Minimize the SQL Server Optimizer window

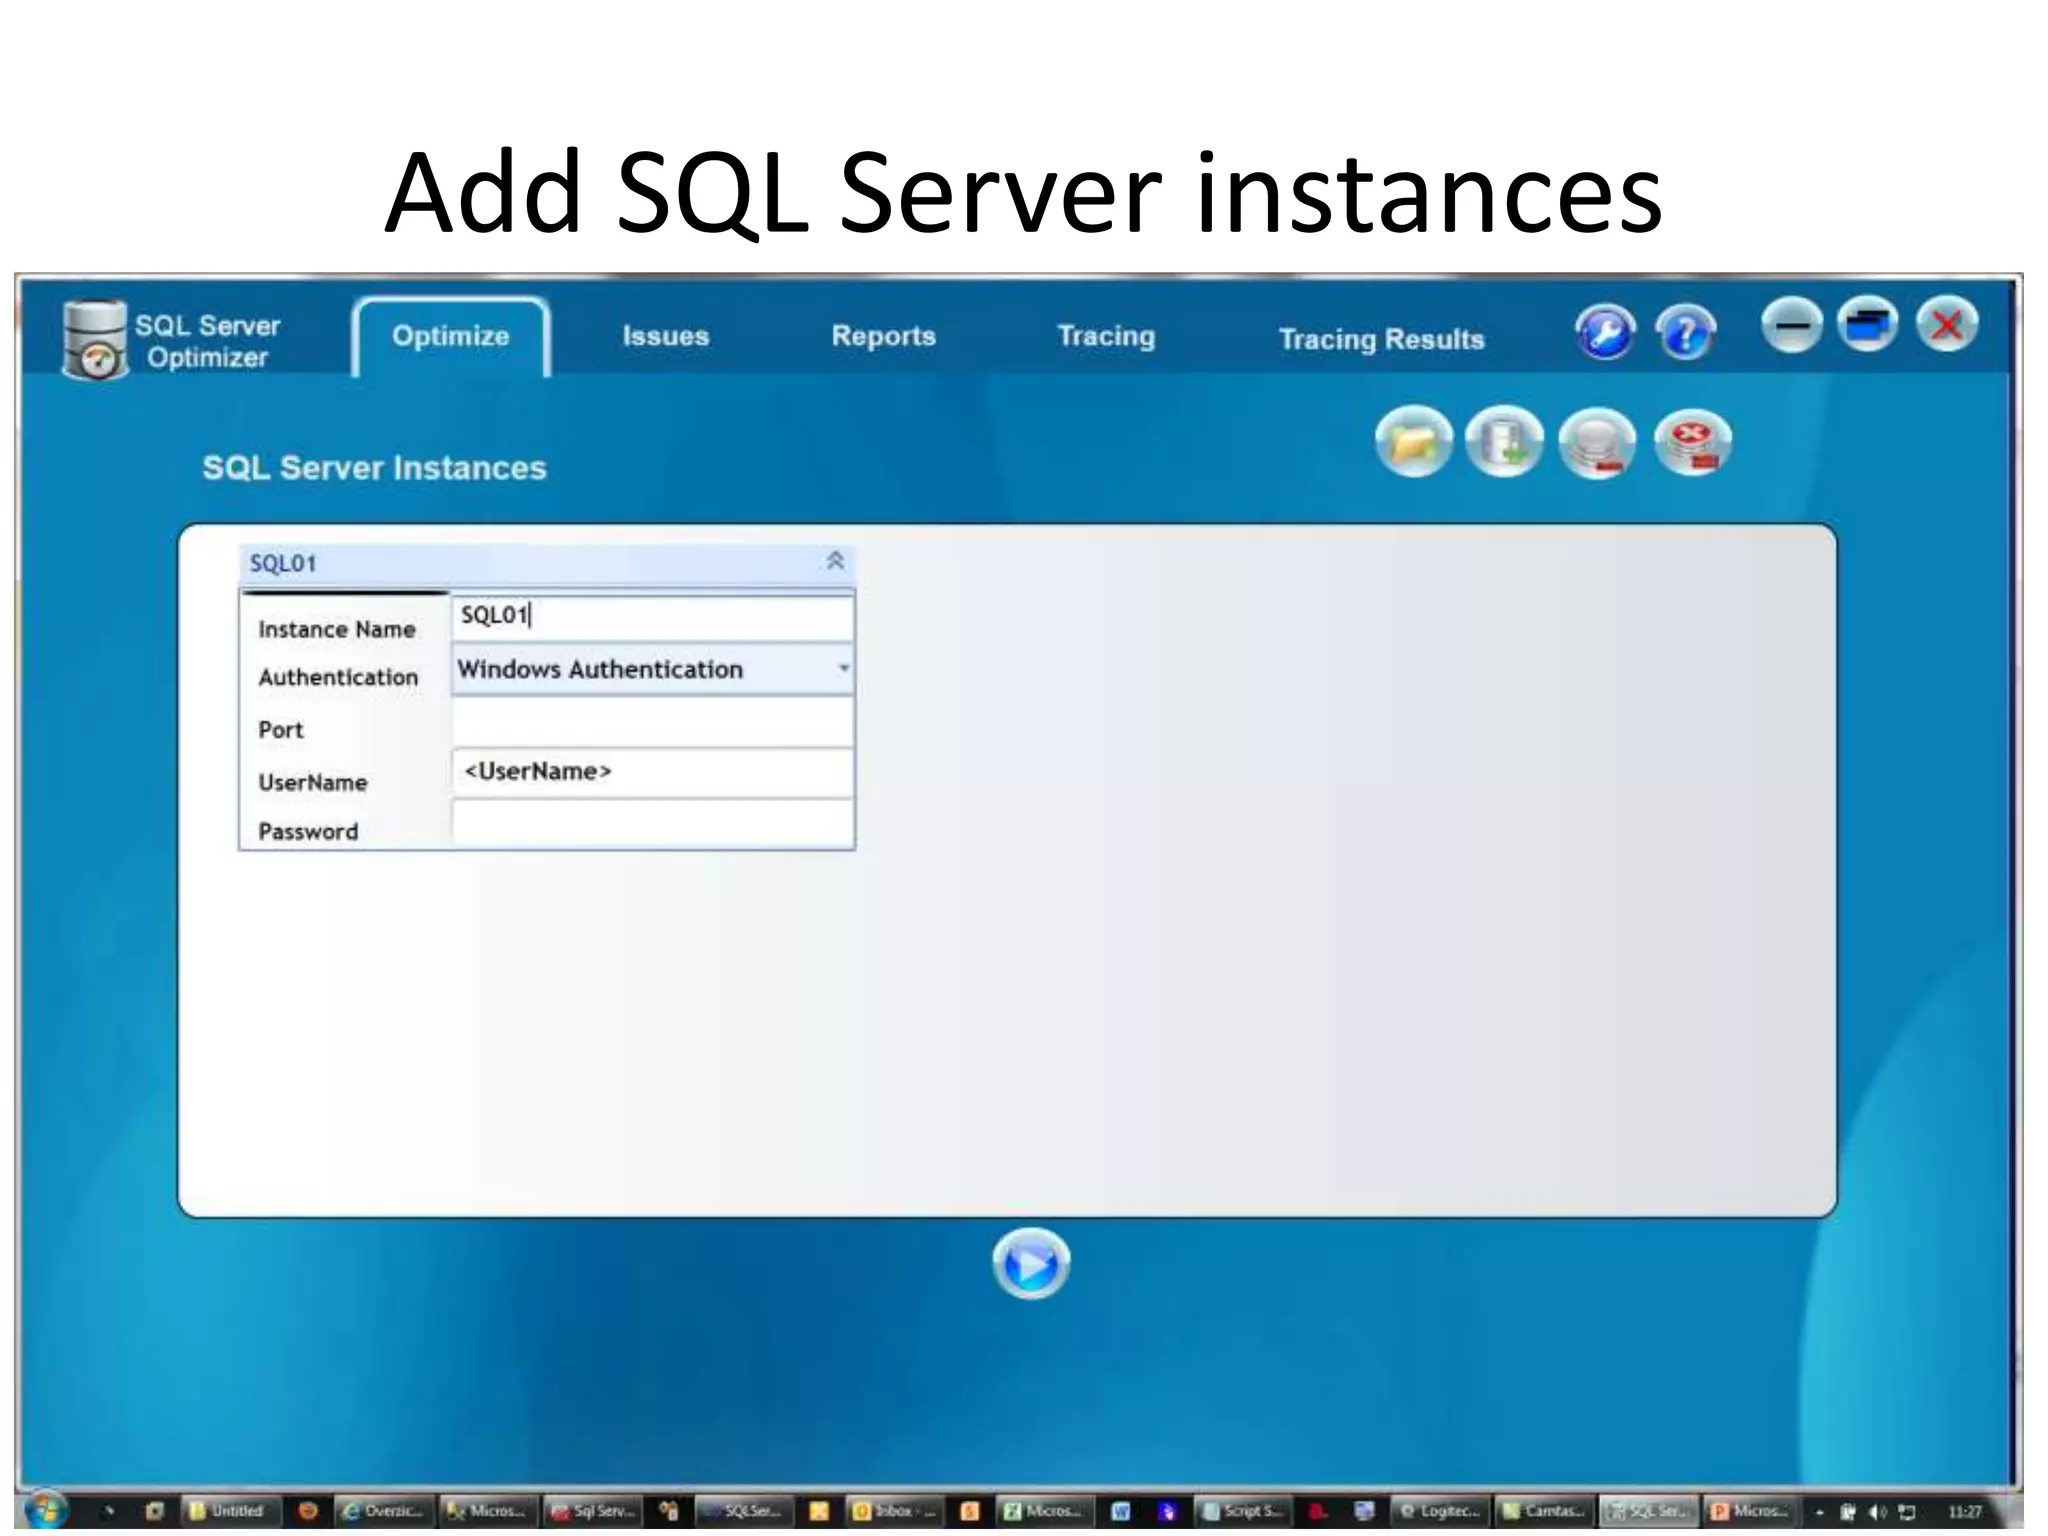[x=1791, y=325]
